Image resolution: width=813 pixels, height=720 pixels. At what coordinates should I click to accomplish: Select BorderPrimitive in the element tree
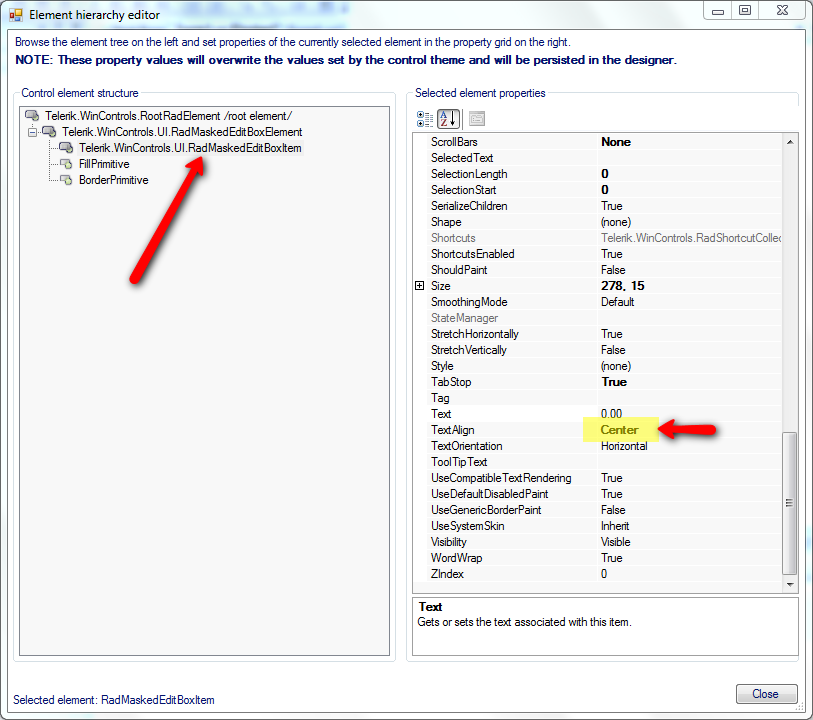[114, 180]
